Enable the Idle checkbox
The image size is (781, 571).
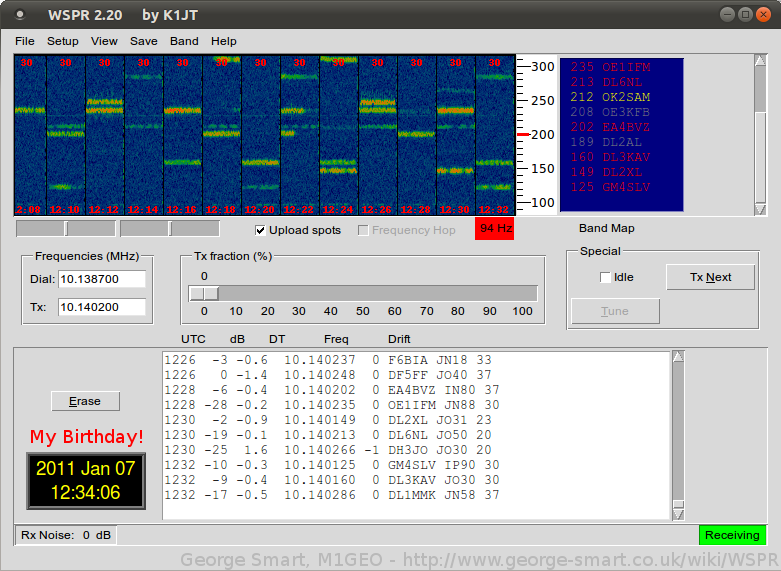(x=605, y=278)
